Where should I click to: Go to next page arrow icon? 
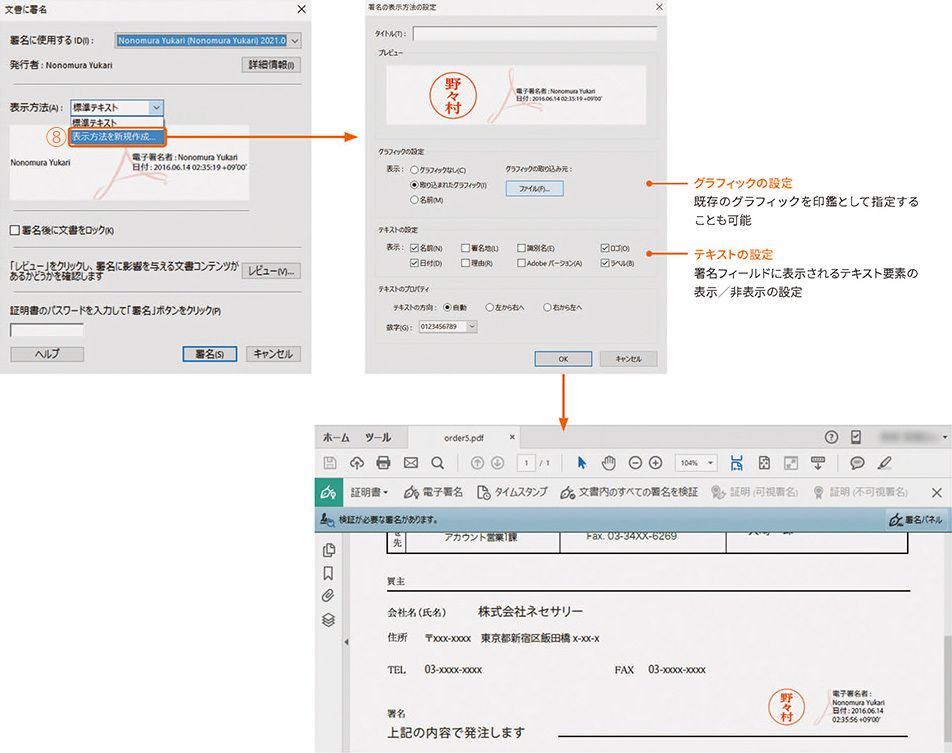click(x=497, y=463)
